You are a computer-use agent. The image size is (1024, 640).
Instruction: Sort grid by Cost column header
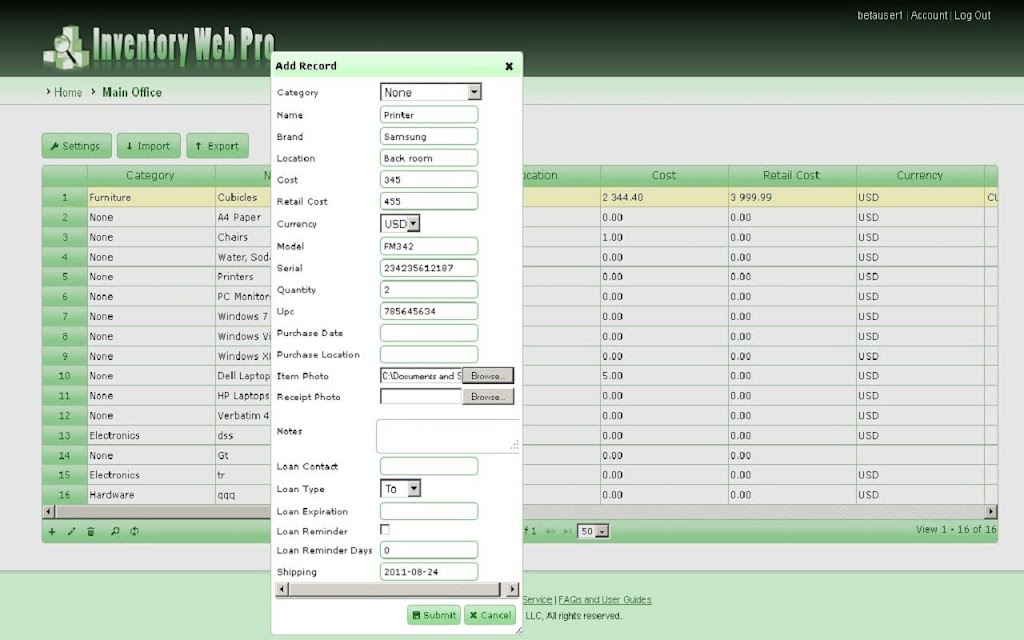click(664, 175)
